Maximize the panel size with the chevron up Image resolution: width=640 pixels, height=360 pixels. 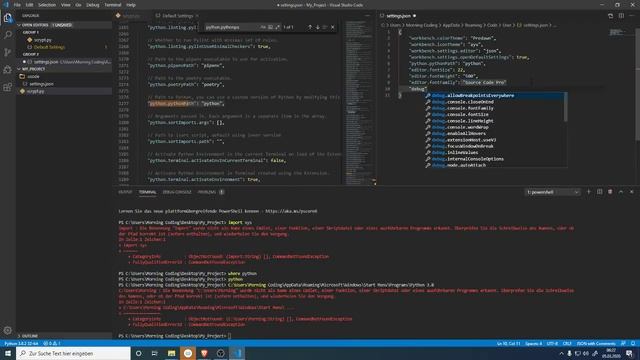pos(621,192)
